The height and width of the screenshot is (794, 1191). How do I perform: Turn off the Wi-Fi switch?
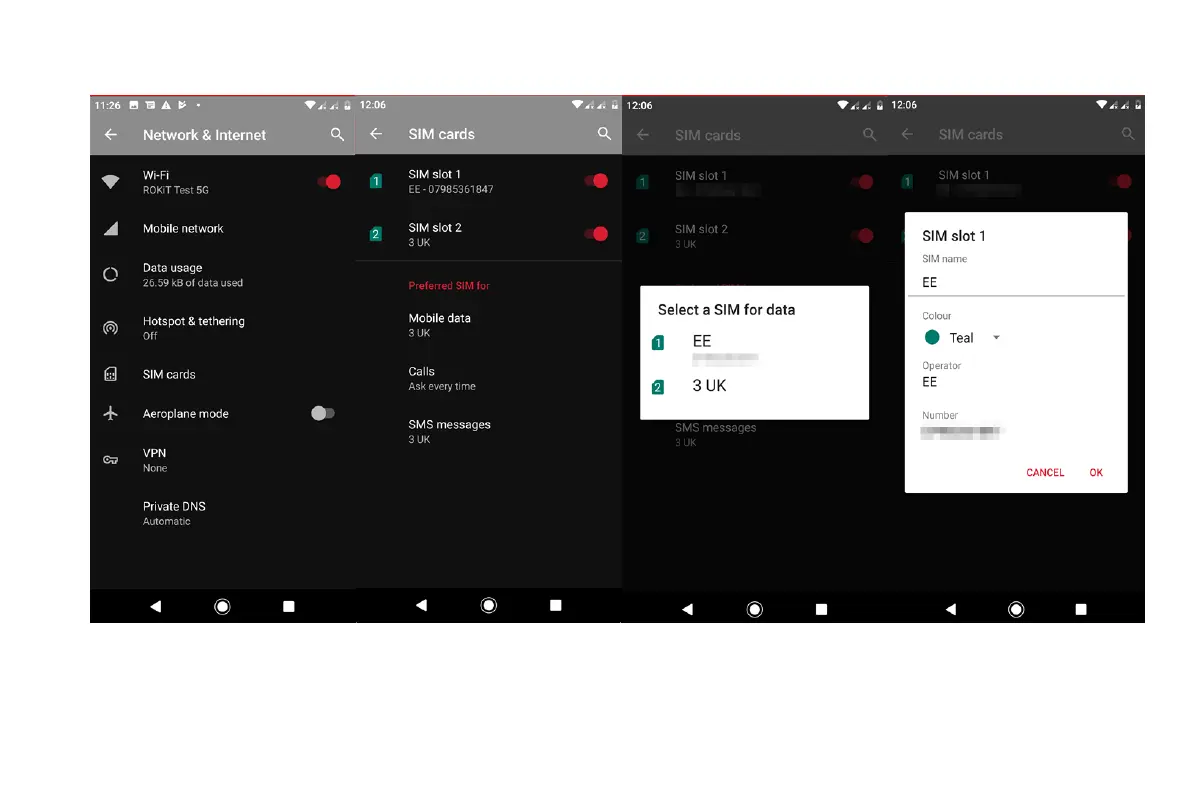(x=330, y=182)
